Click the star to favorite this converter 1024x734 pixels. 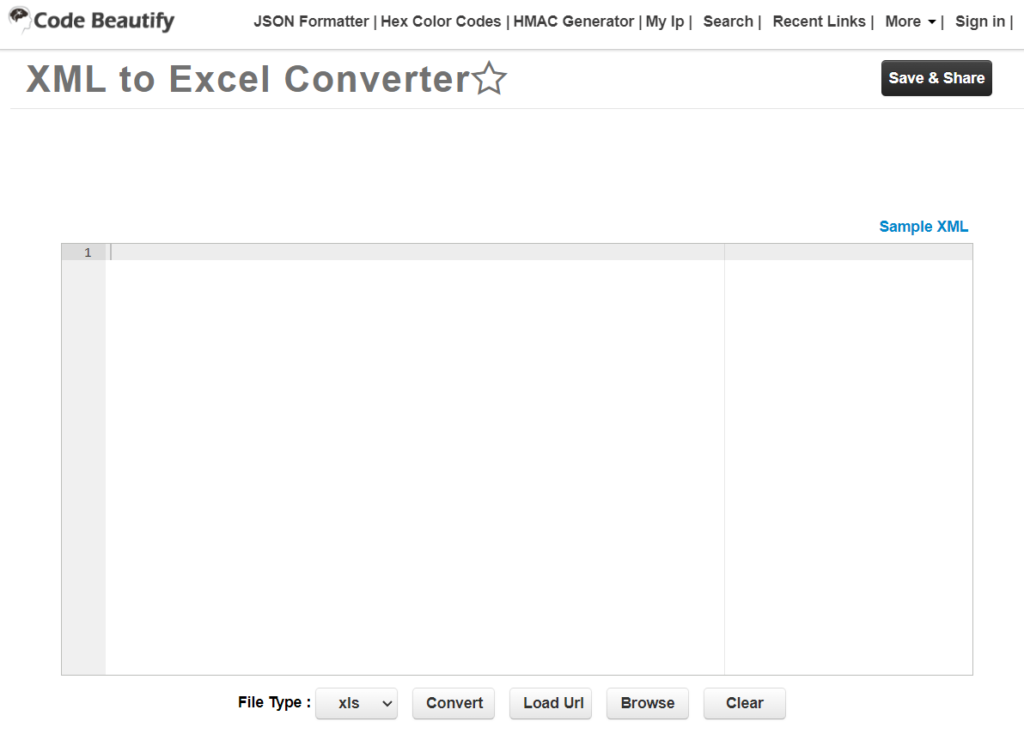click(489, 78)
